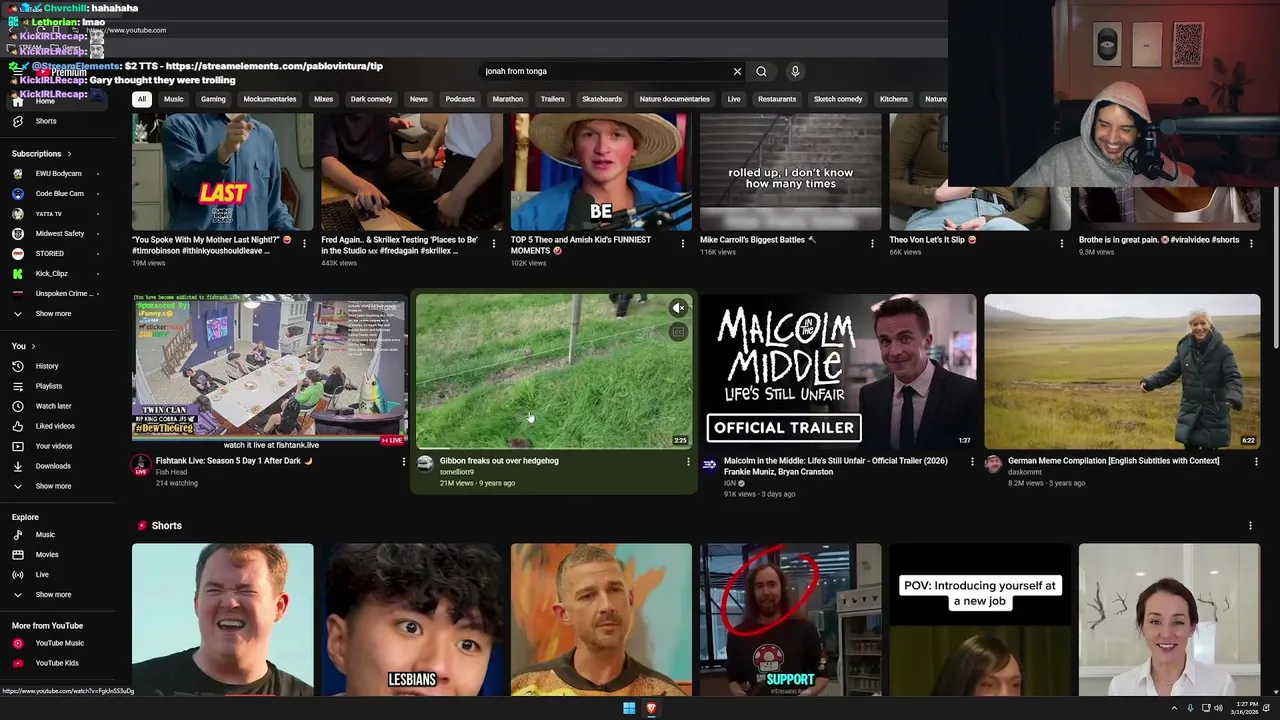1280x720 pixels.
Task: Start voice search with the microphone icon
Action: click(x=795, y=71)
